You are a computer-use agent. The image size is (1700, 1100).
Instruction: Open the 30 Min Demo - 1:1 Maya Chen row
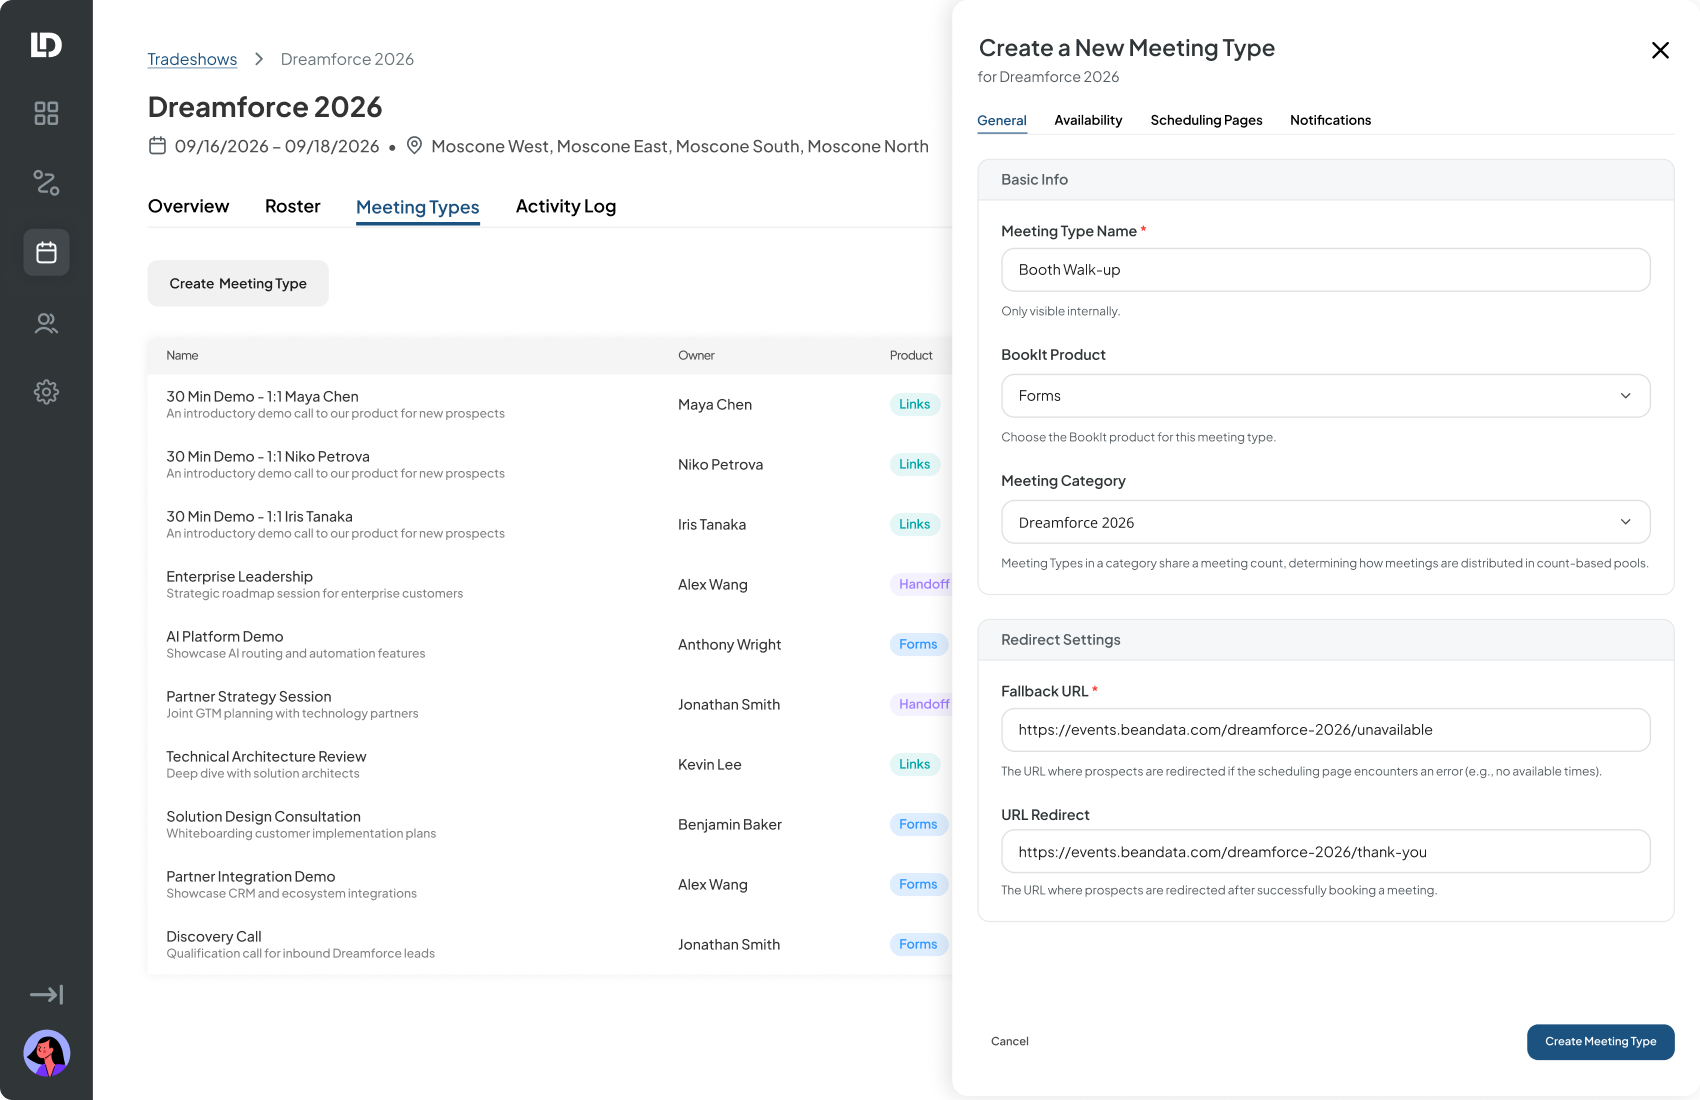tap(550, 405)
